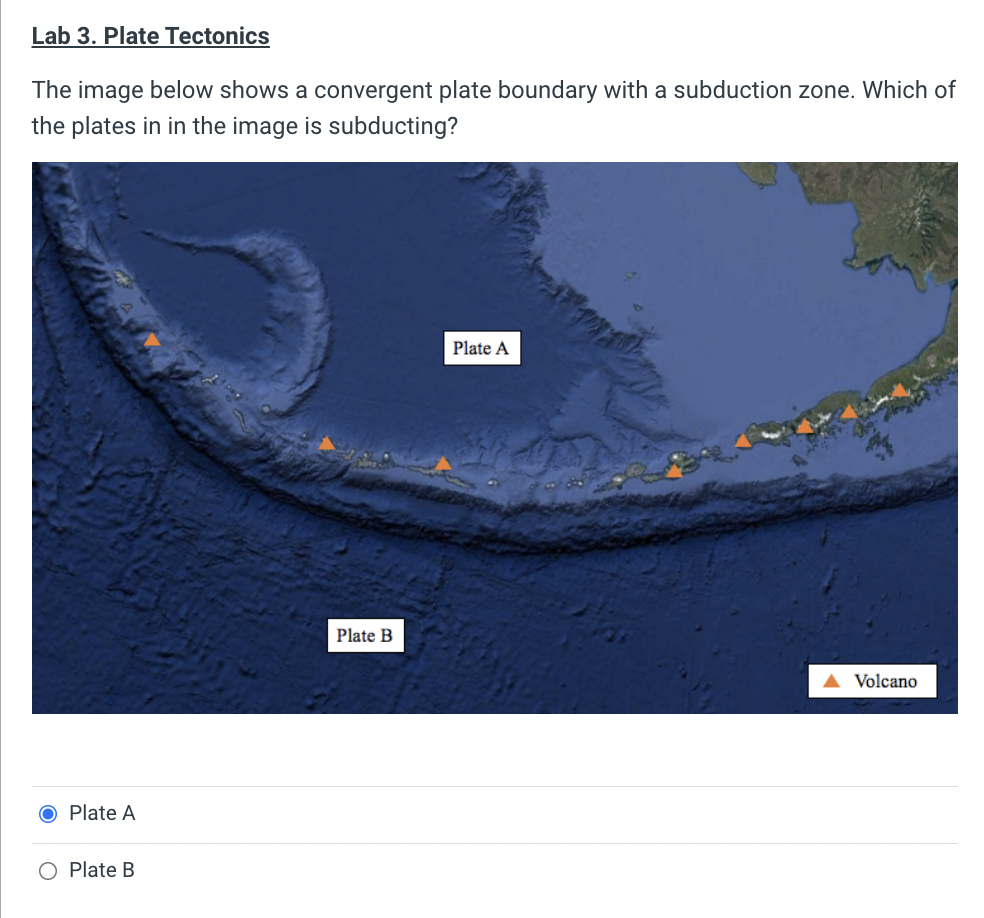The width and height of the screenshot is (984, 918).
Task: Select the Plate A radio button
Action: (48, 814)
